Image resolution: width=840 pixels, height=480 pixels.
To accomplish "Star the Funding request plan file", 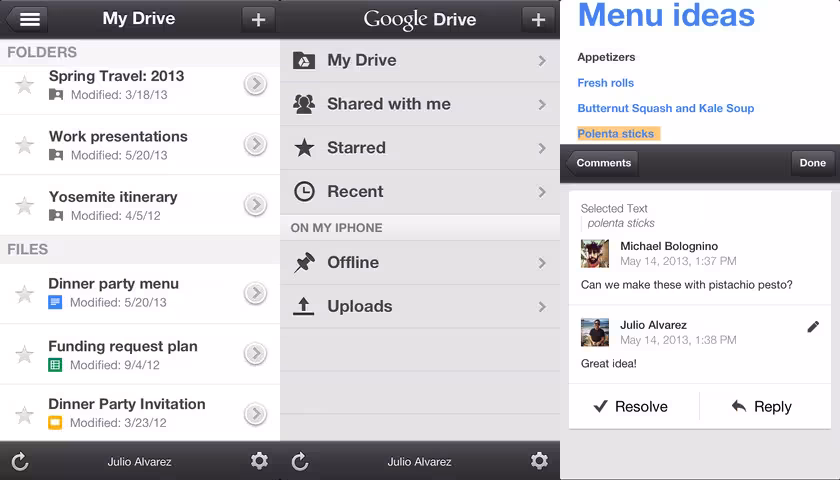I will pos(24,354).
